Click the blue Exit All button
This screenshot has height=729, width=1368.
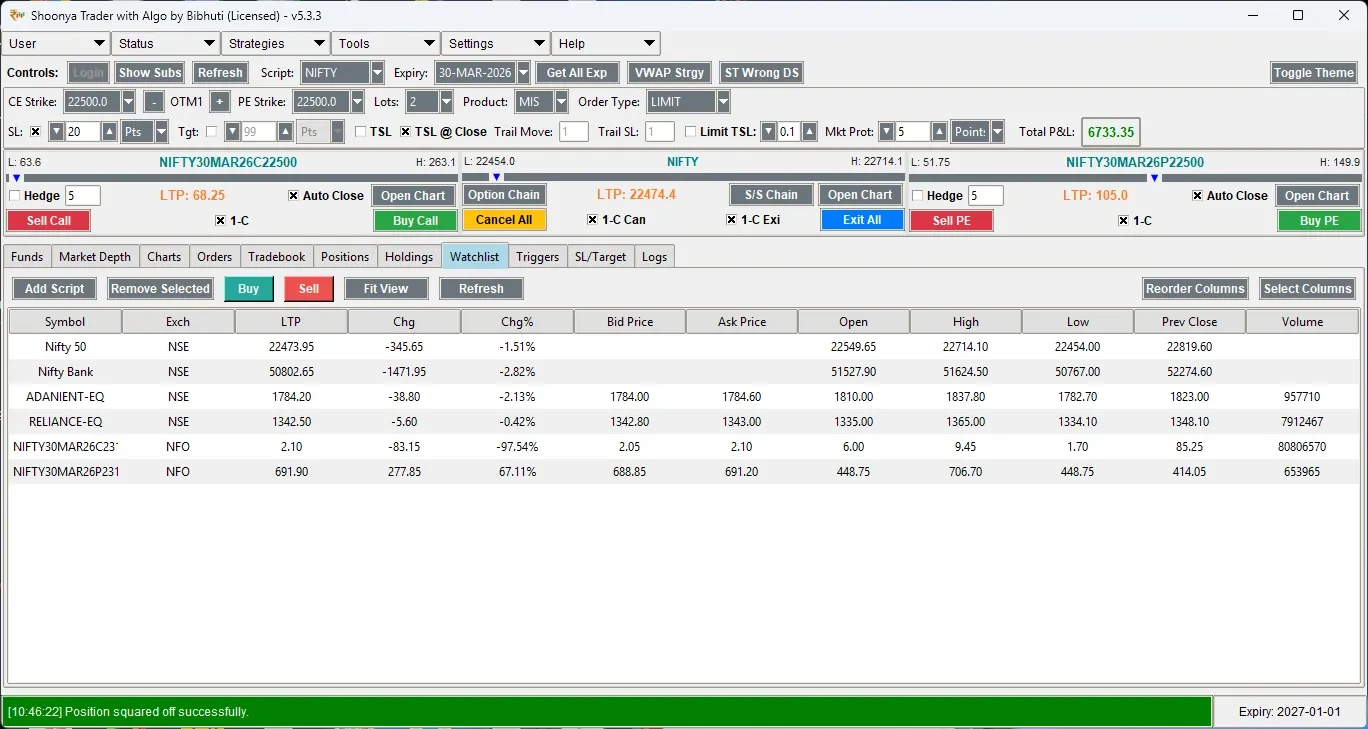pyautogui.click(x=862, y=220)
